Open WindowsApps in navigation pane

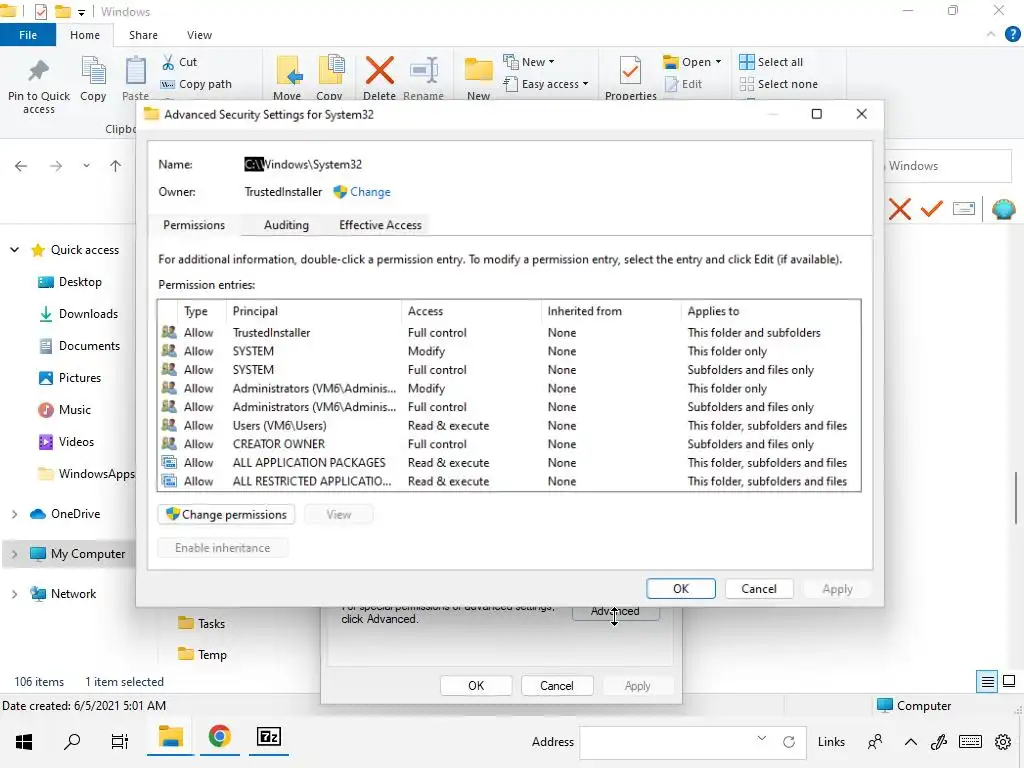(86, 474)
